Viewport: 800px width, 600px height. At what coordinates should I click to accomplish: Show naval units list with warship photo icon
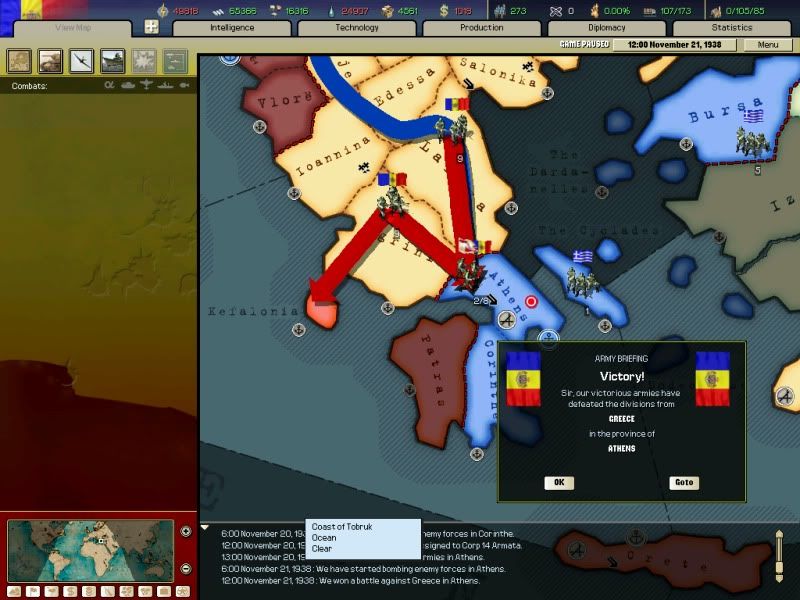113,61
